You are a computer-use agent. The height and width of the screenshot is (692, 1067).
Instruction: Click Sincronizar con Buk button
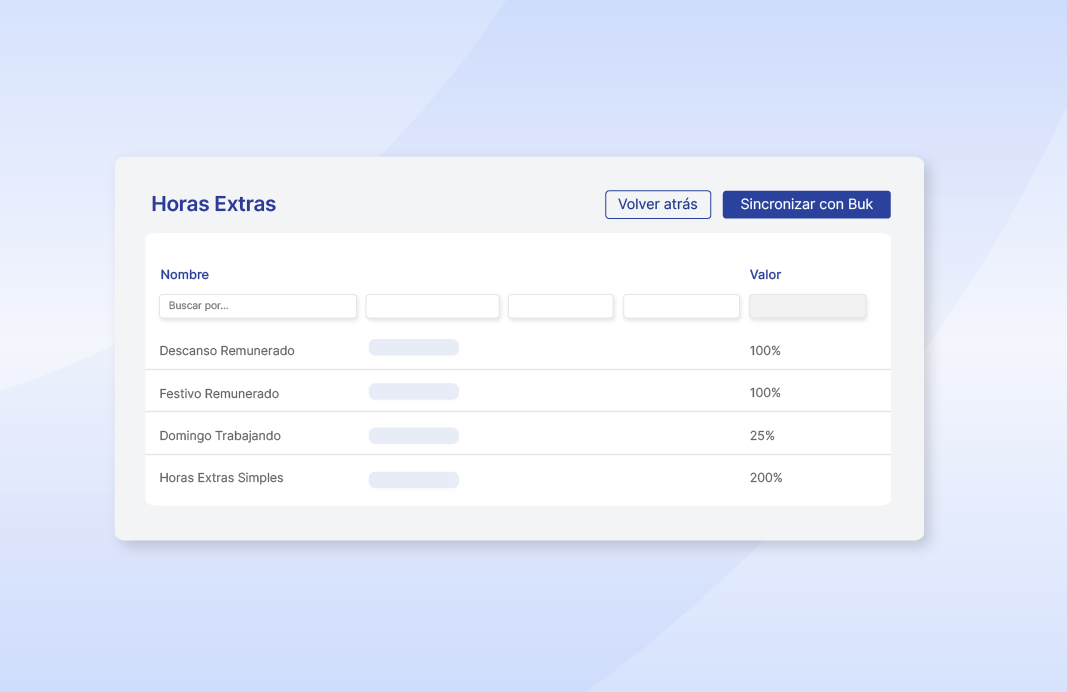click(x=806, y=204)
